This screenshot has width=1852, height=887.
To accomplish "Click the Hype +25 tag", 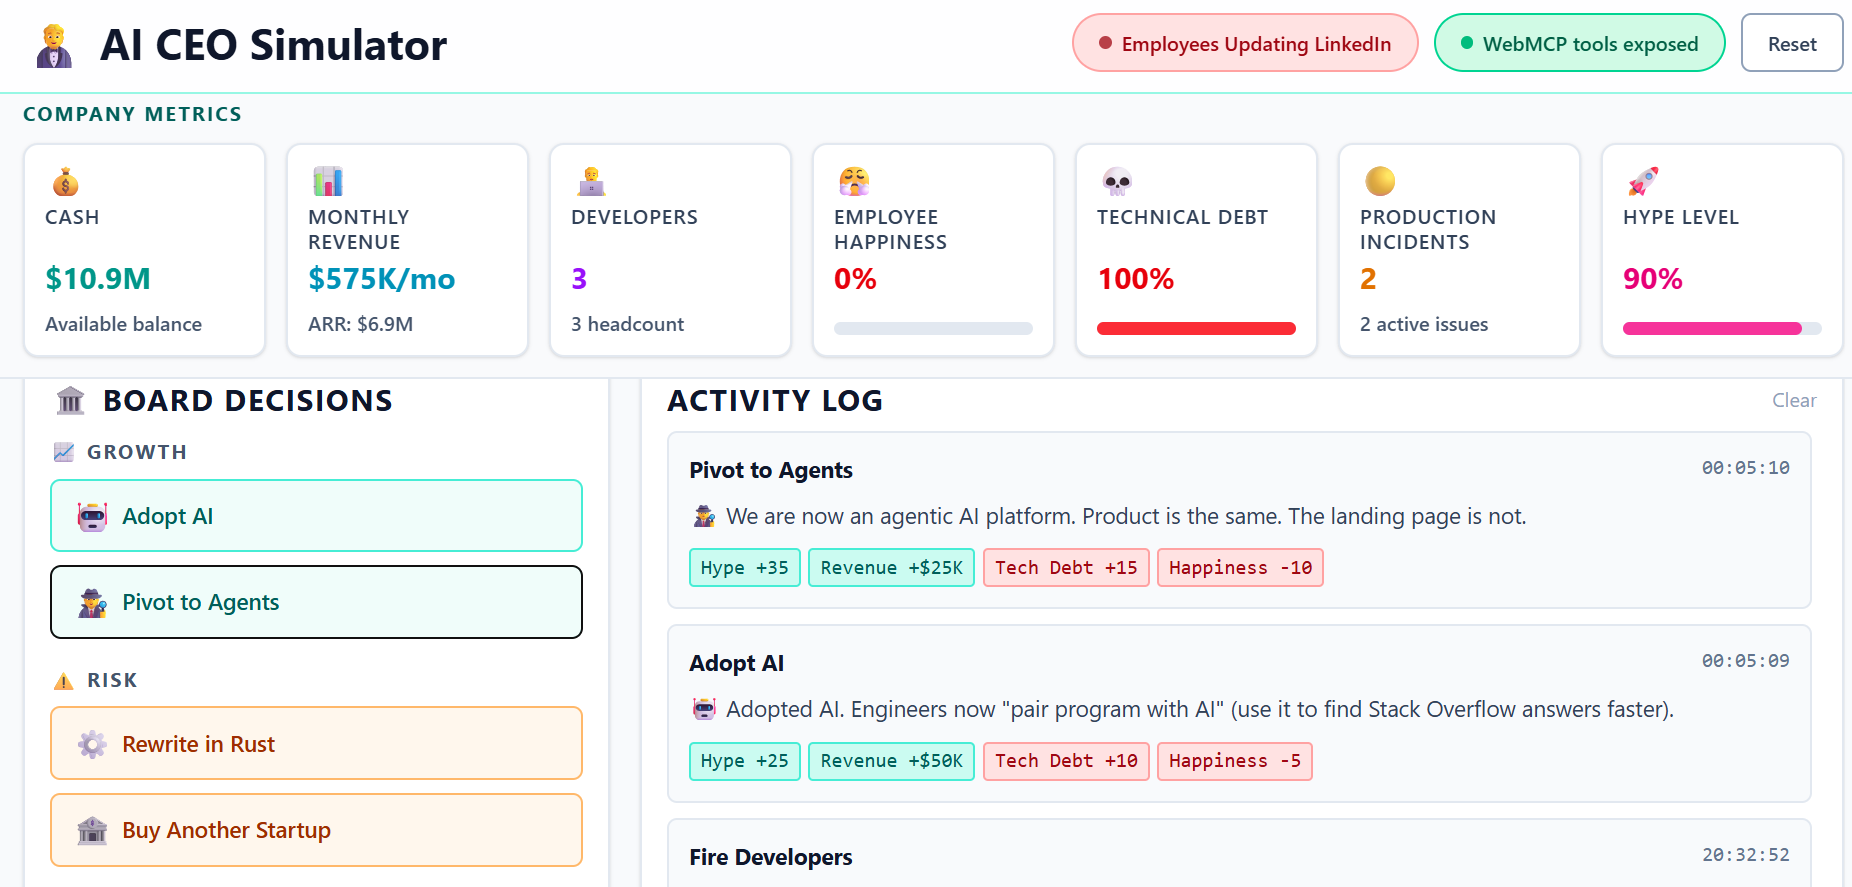I will (745, 761).
